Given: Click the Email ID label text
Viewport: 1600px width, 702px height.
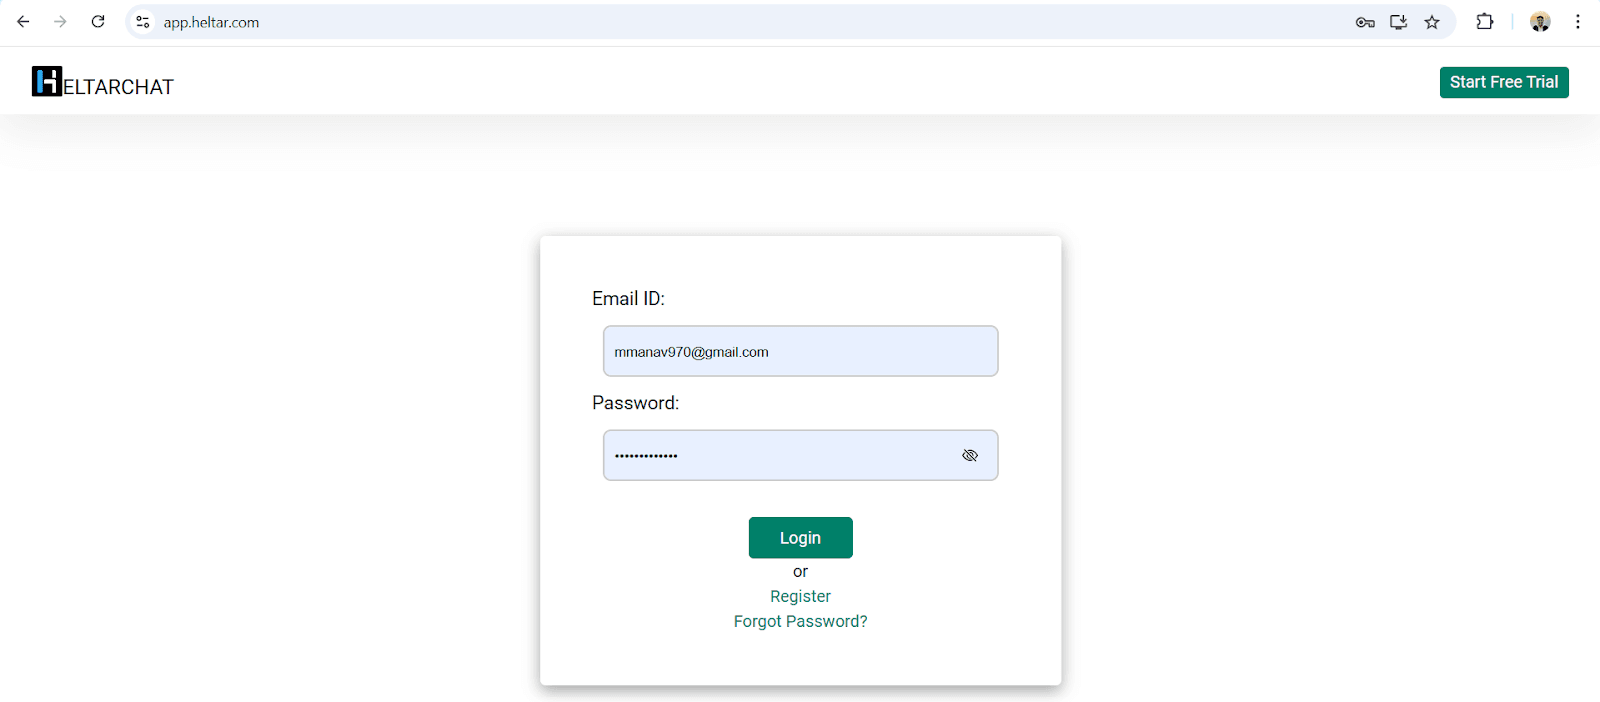Looking at the screenshot, I should click(x=628, y=298).
